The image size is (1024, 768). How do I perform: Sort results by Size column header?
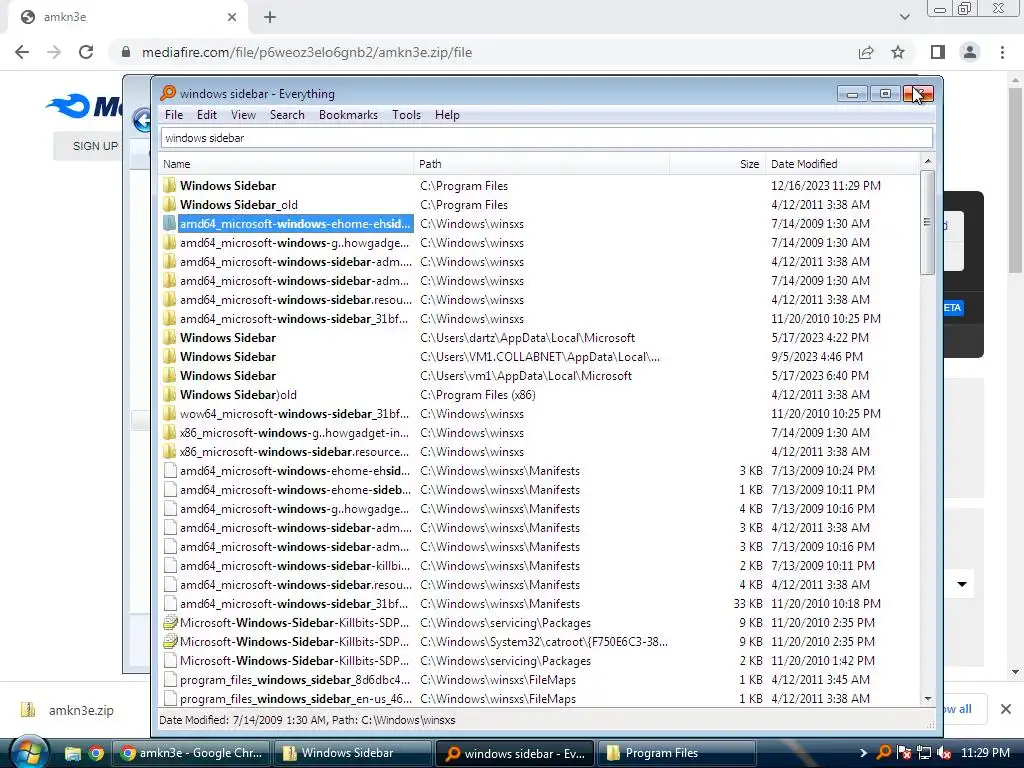click(717, 164)
